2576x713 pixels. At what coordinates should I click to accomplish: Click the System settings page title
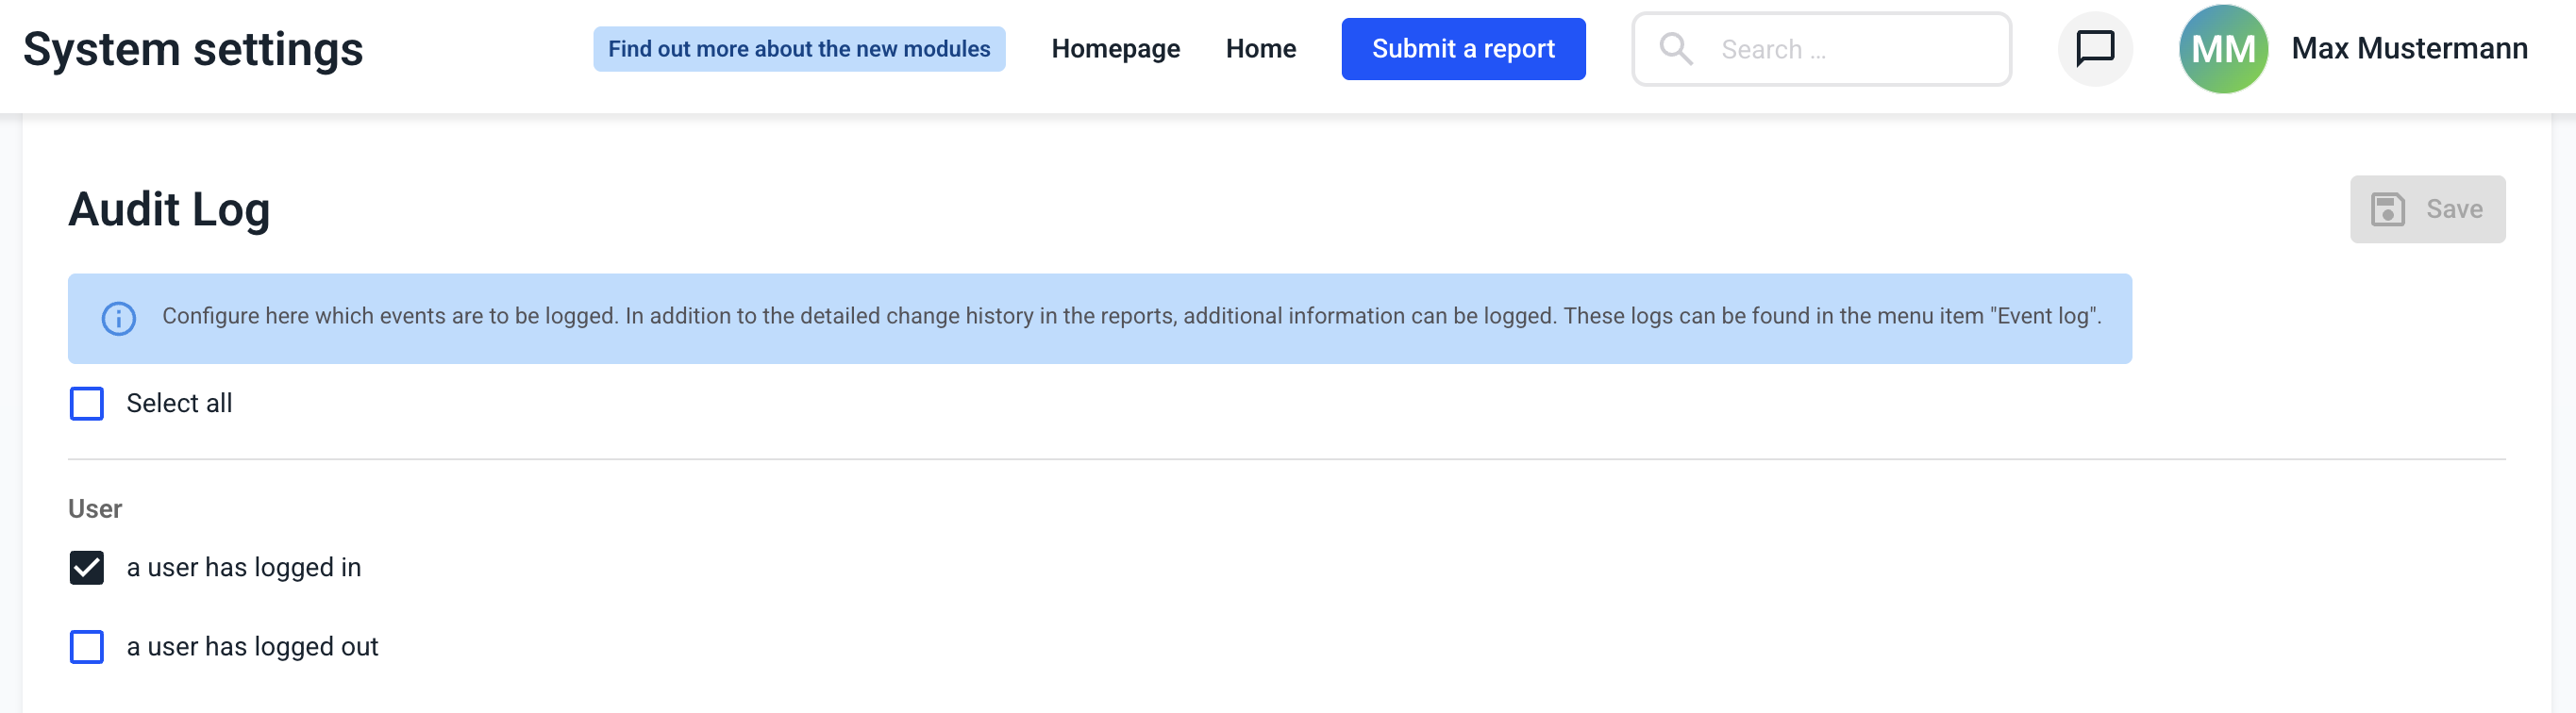[x=193, y=49]
